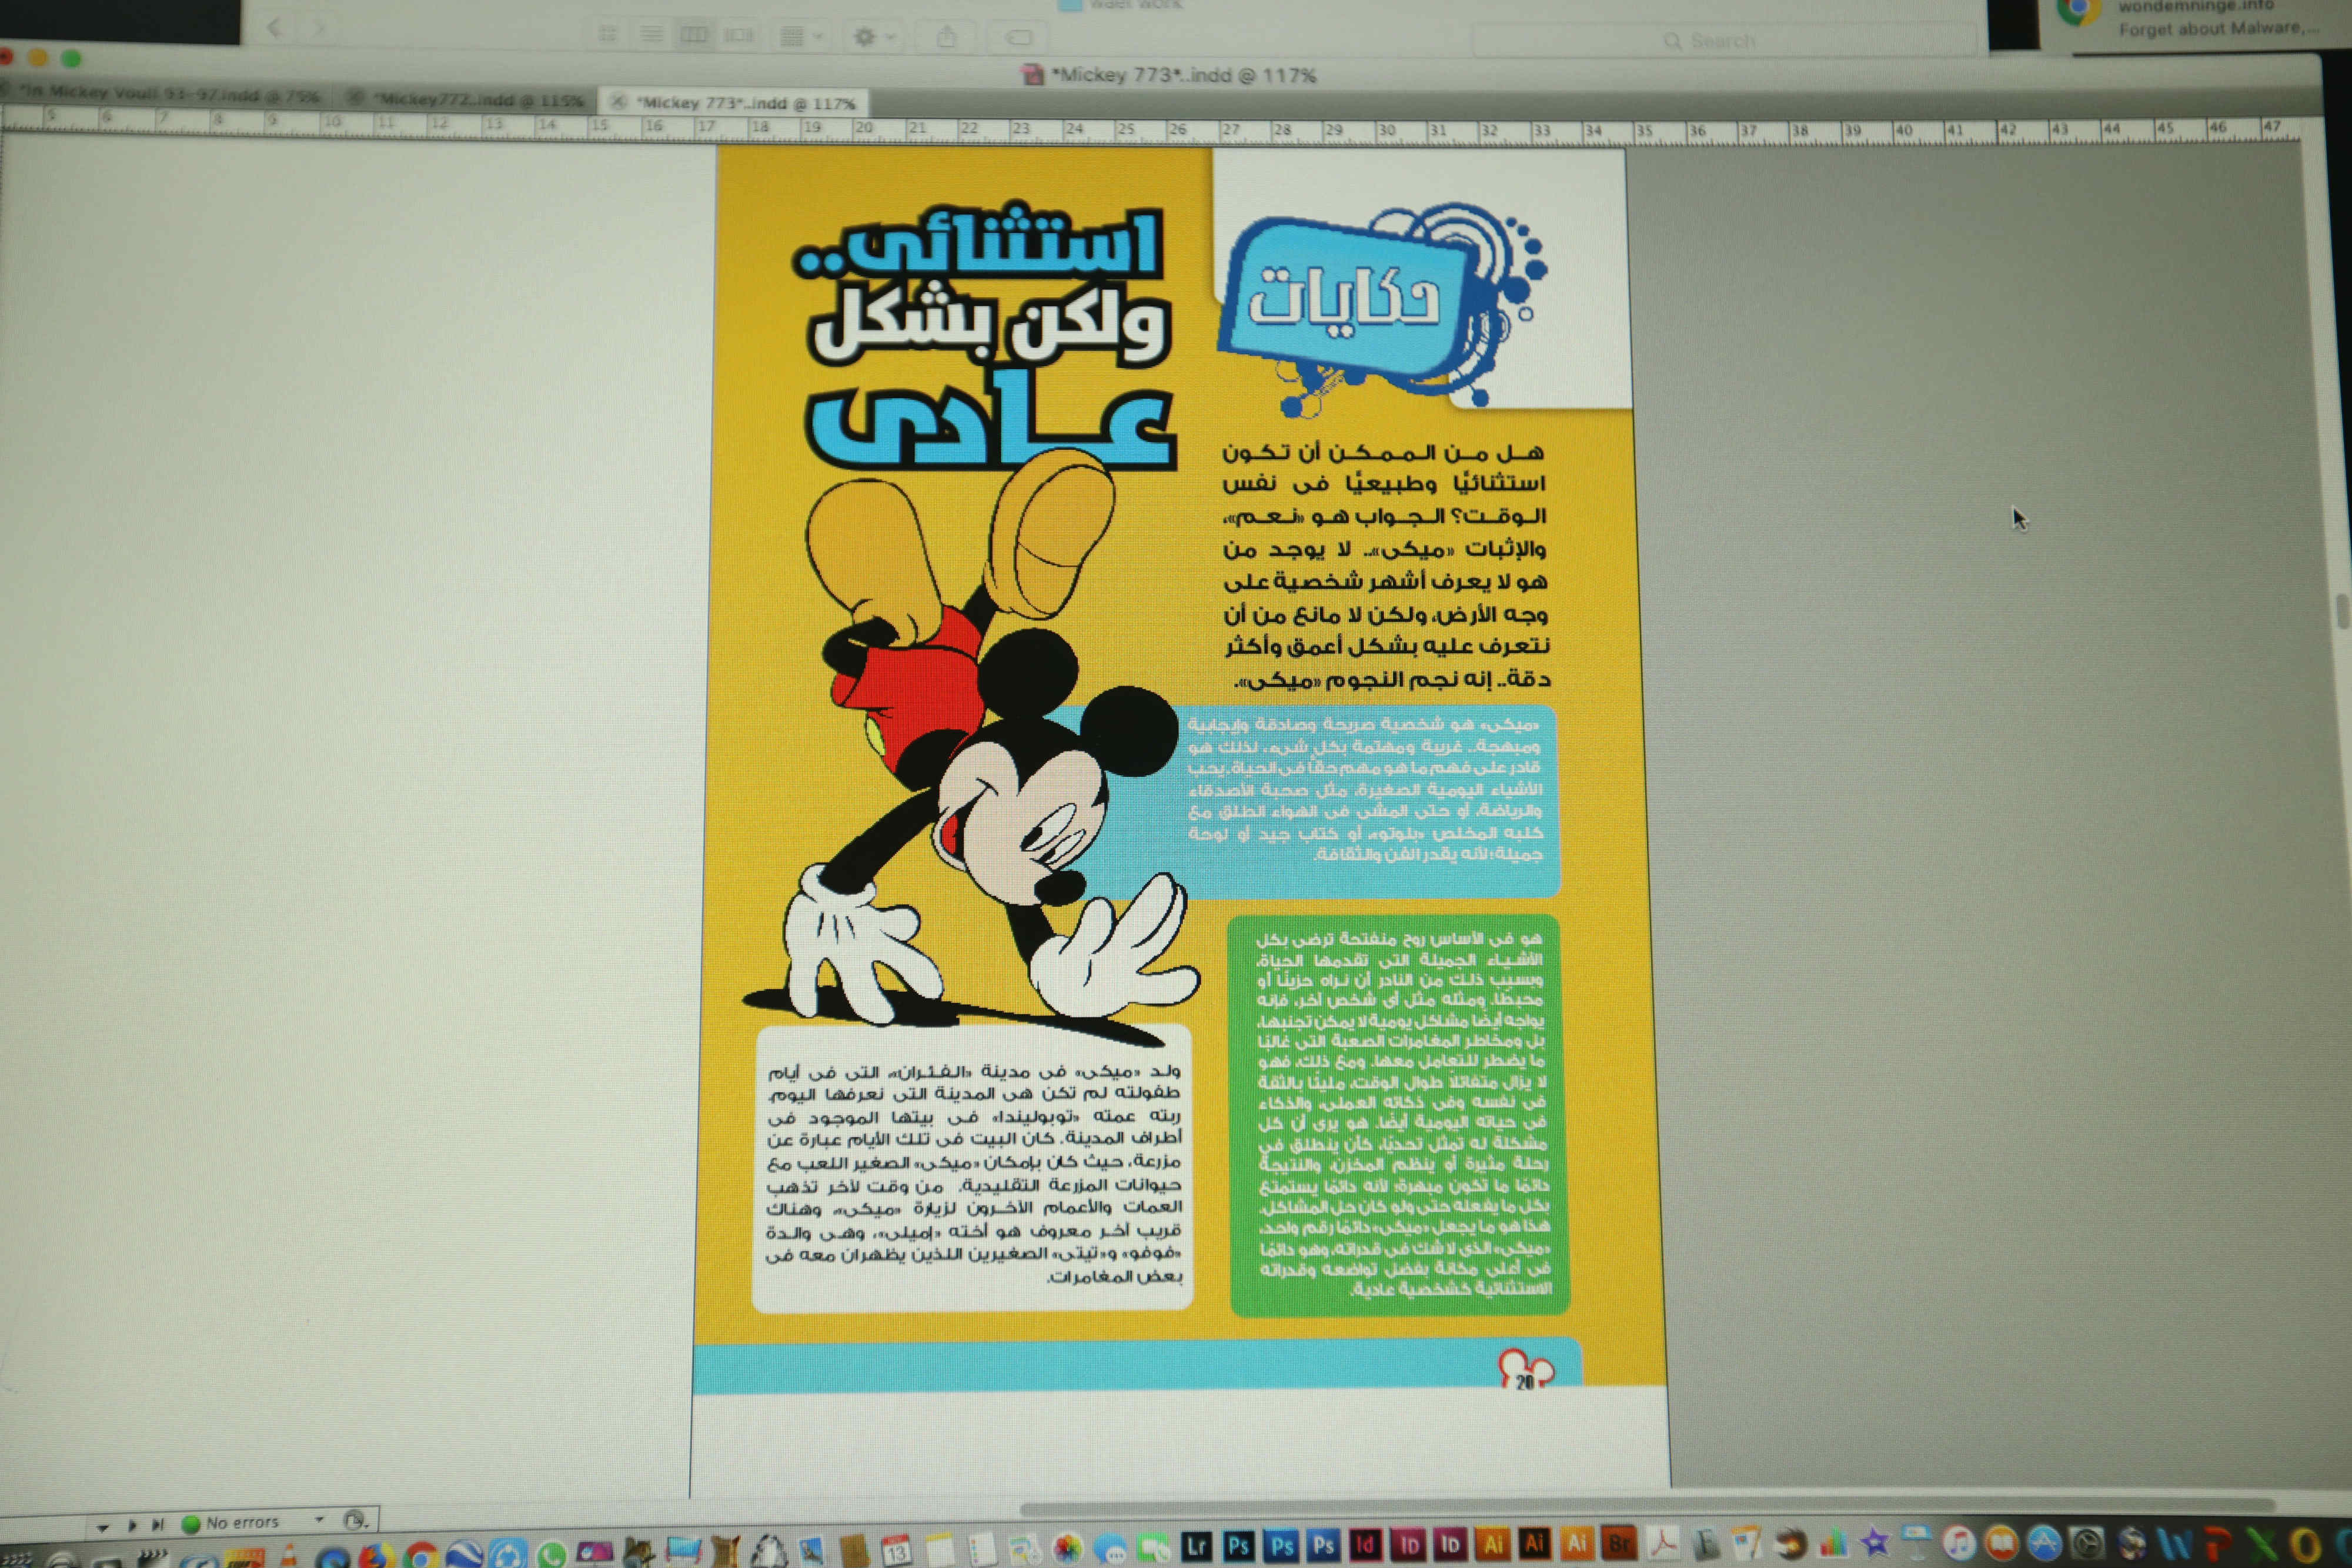Open iMovie star icon in dock
This screenshot has height=1568, width=2352.
click(1875, 1542)
